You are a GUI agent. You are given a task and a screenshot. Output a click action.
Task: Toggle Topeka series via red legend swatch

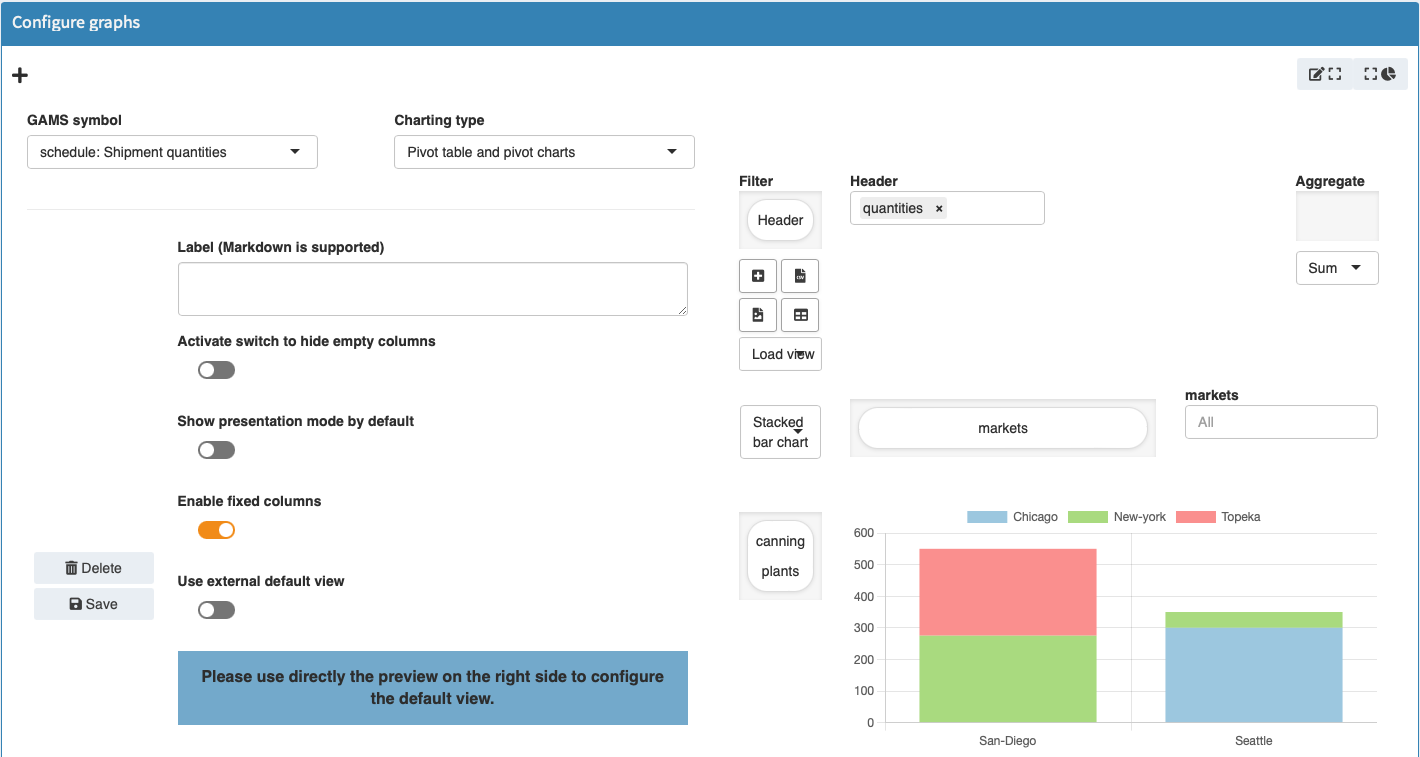(1196, 517)
